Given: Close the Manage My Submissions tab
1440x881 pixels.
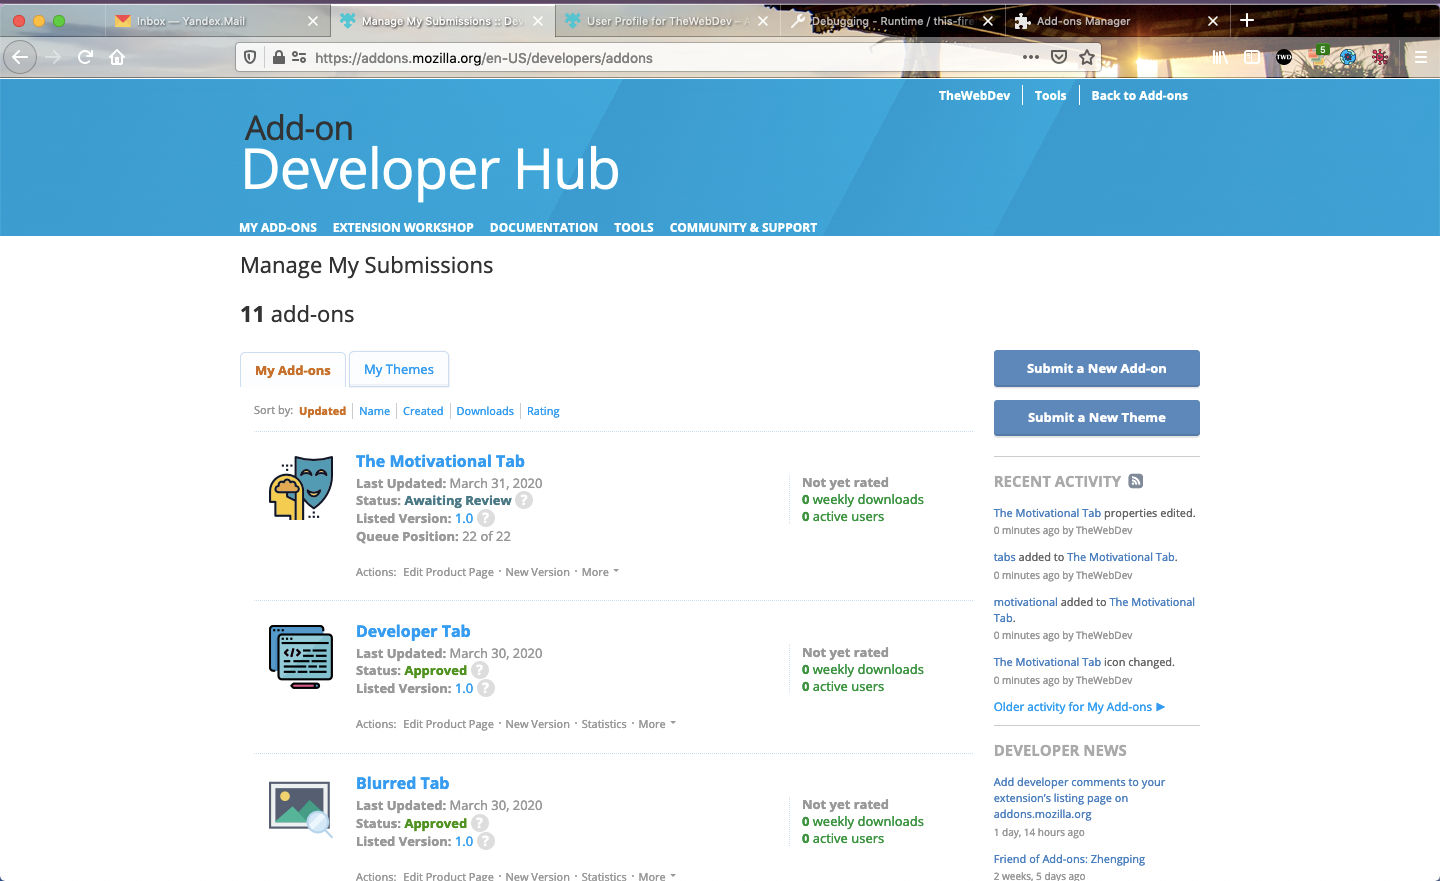Looking at the screenshot, I should click(x=538, y=21).
